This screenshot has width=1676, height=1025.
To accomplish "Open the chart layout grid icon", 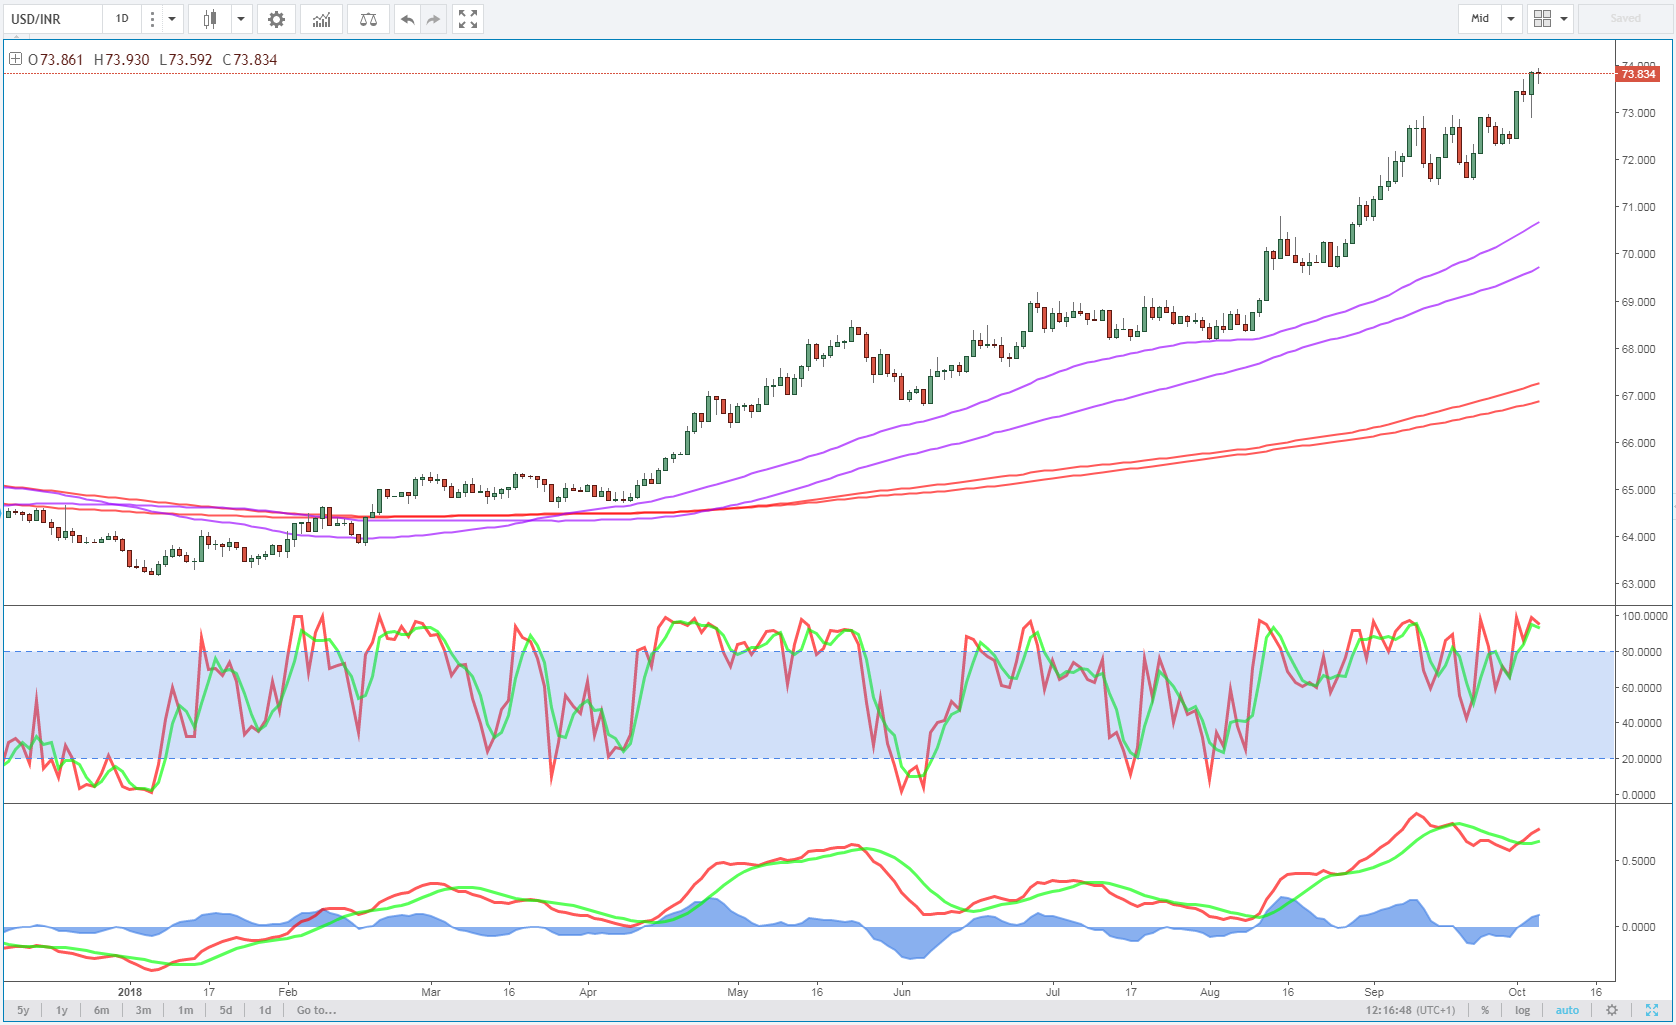I will (x=1542, y=19).
